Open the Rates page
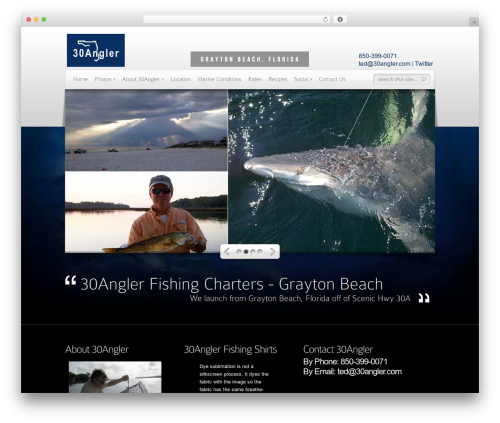 pos(255,79)
